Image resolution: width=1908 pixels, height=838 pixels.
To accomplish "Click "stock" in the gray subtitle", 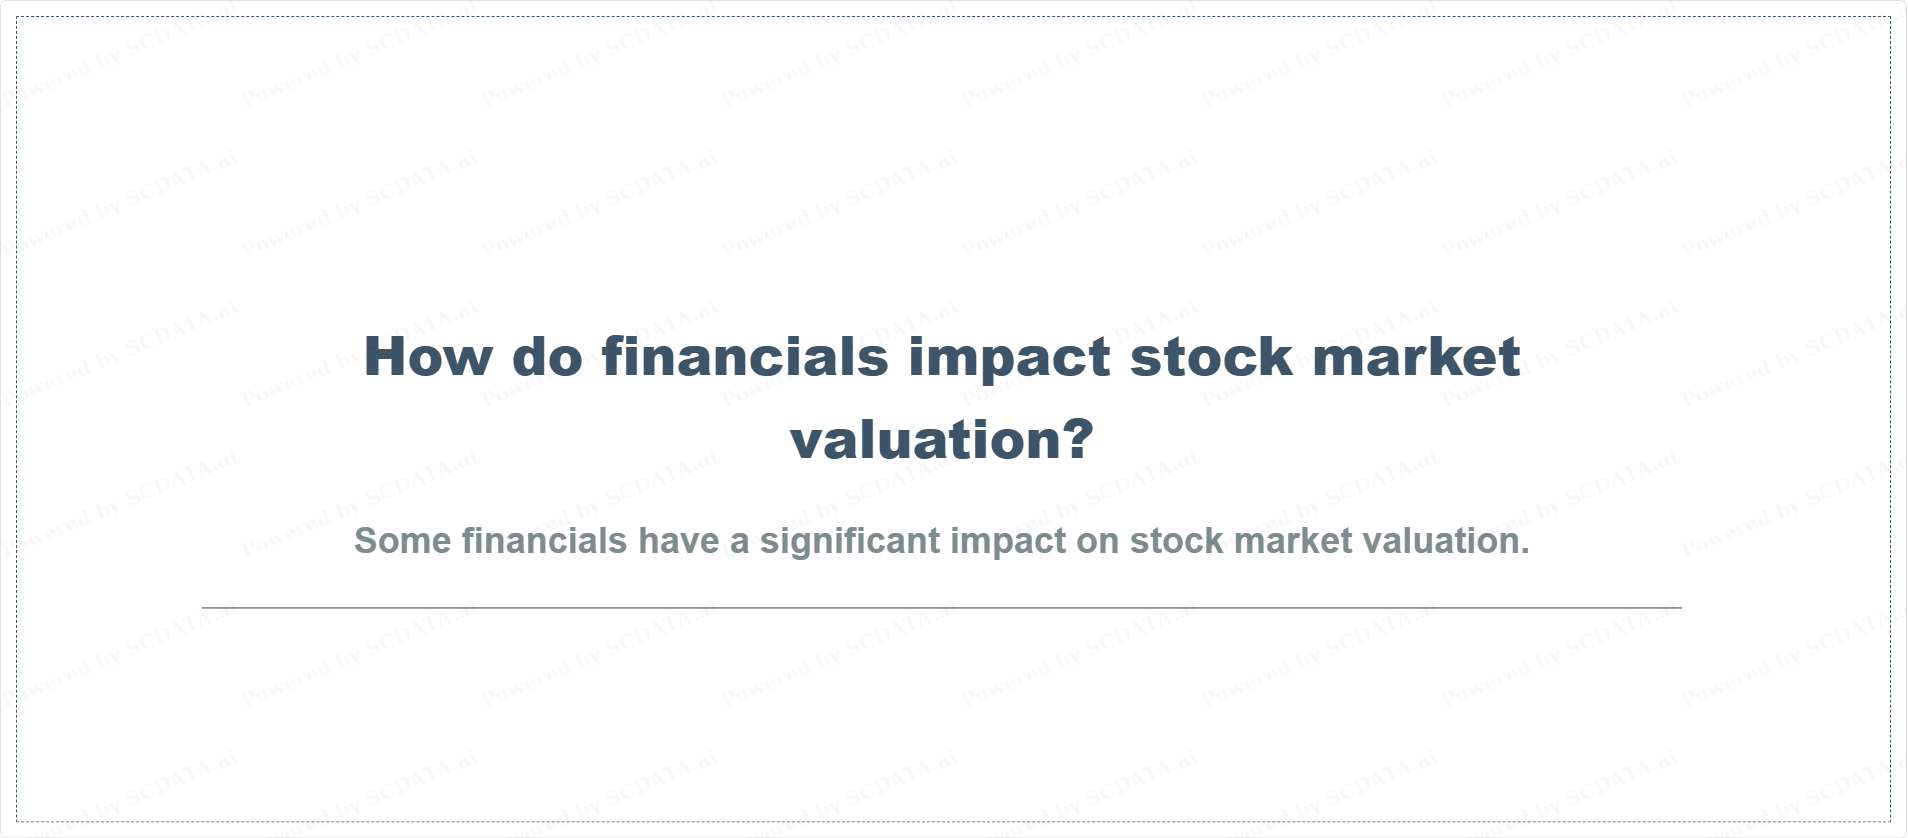I will [x=1177, y=541].
